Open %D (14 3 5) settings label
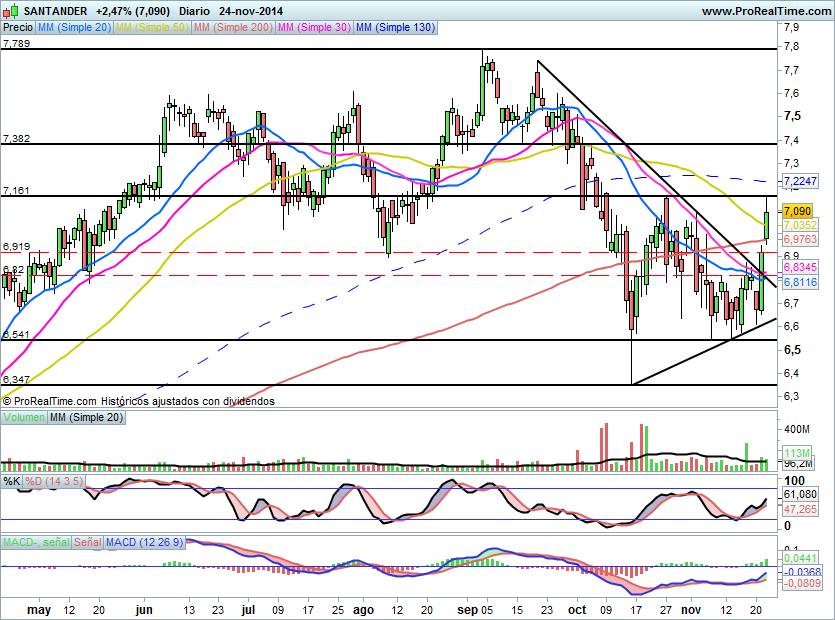The height and width of the screenshot is (620, 835). [x=54, y=482]
